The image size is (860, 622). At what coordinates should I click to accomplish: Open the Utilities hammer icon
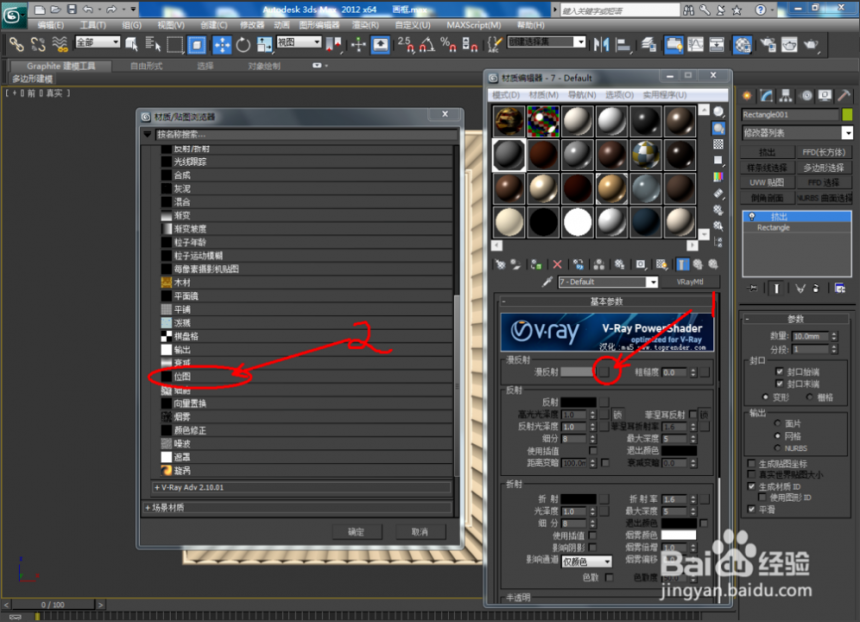(844, 96)
